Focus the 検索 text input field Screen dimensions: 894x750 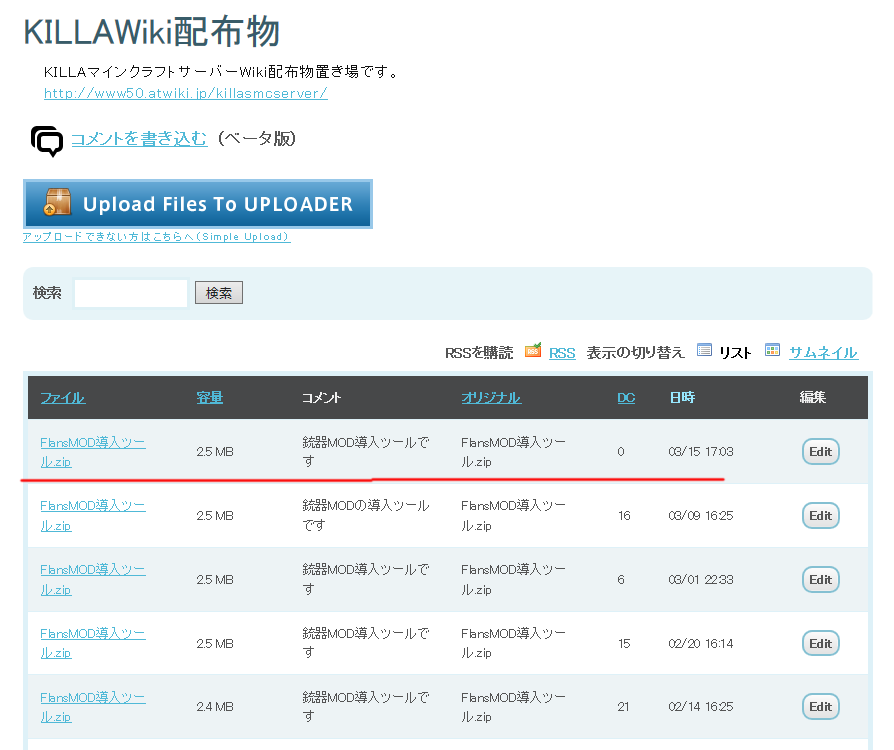130,293
